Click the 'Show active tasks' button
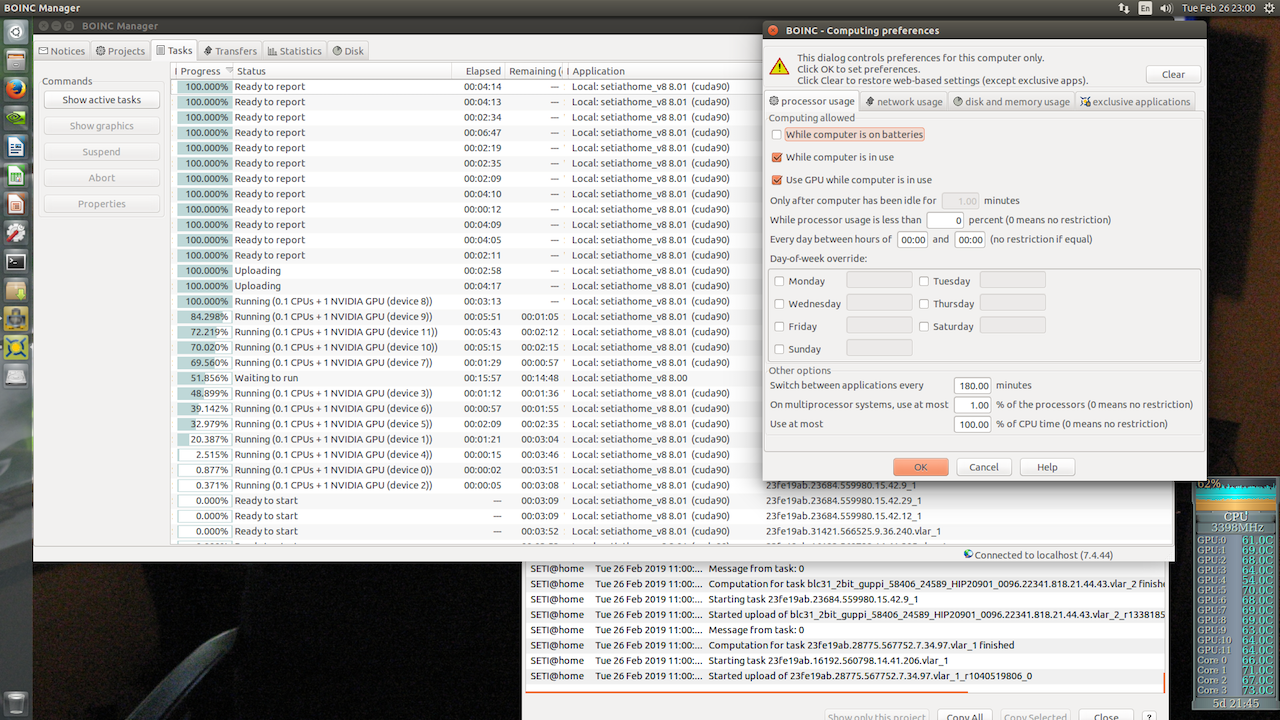The image size is (1280, 720). click(x=101, y=100)
